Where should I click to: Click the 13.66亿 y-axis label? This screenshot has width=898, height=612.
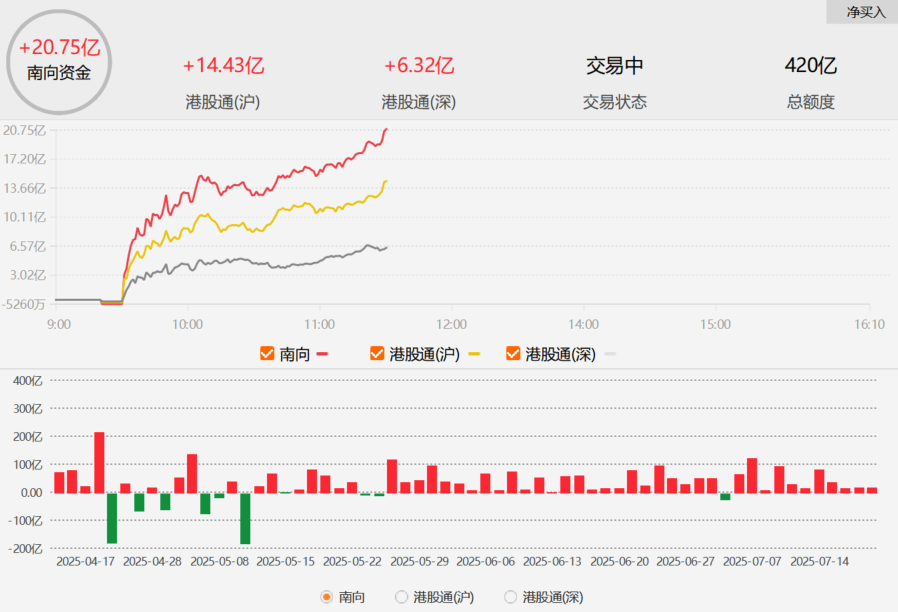[x=24, y=188]
